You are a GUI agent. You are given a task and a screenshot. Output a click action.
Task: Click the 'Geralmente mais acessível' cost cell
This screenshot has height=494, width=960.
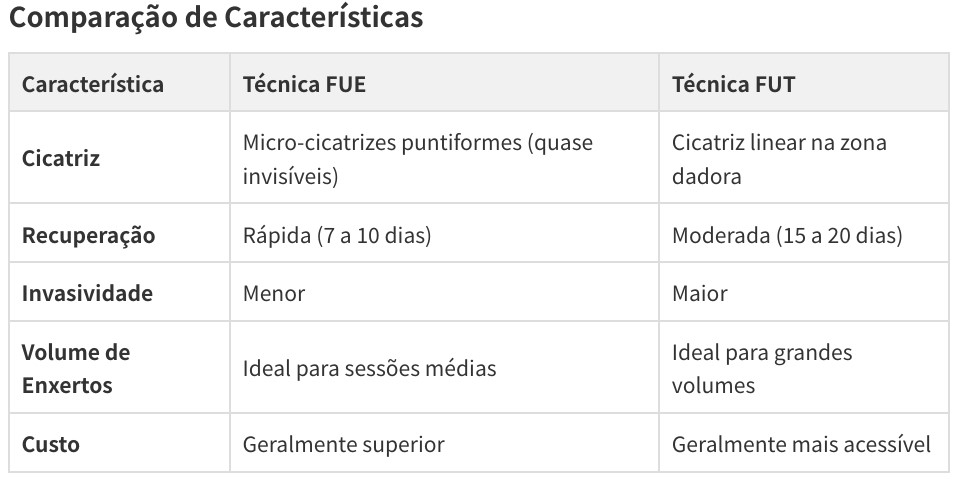tap(800, 444)
